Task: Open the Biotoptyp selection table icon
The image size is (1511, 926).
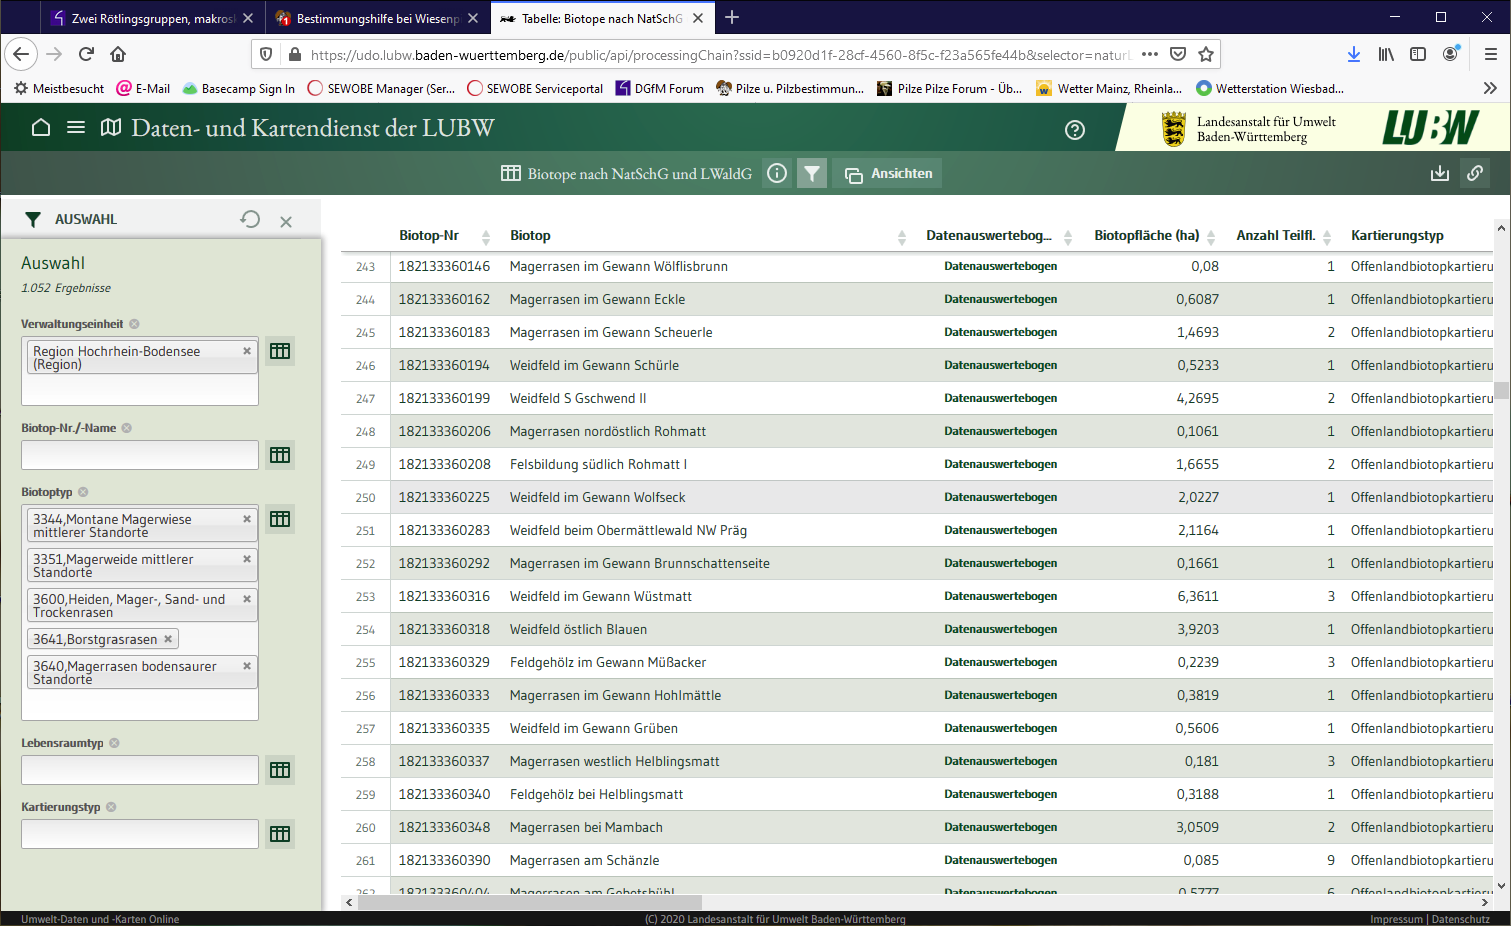Action: (x=280, y=519)
